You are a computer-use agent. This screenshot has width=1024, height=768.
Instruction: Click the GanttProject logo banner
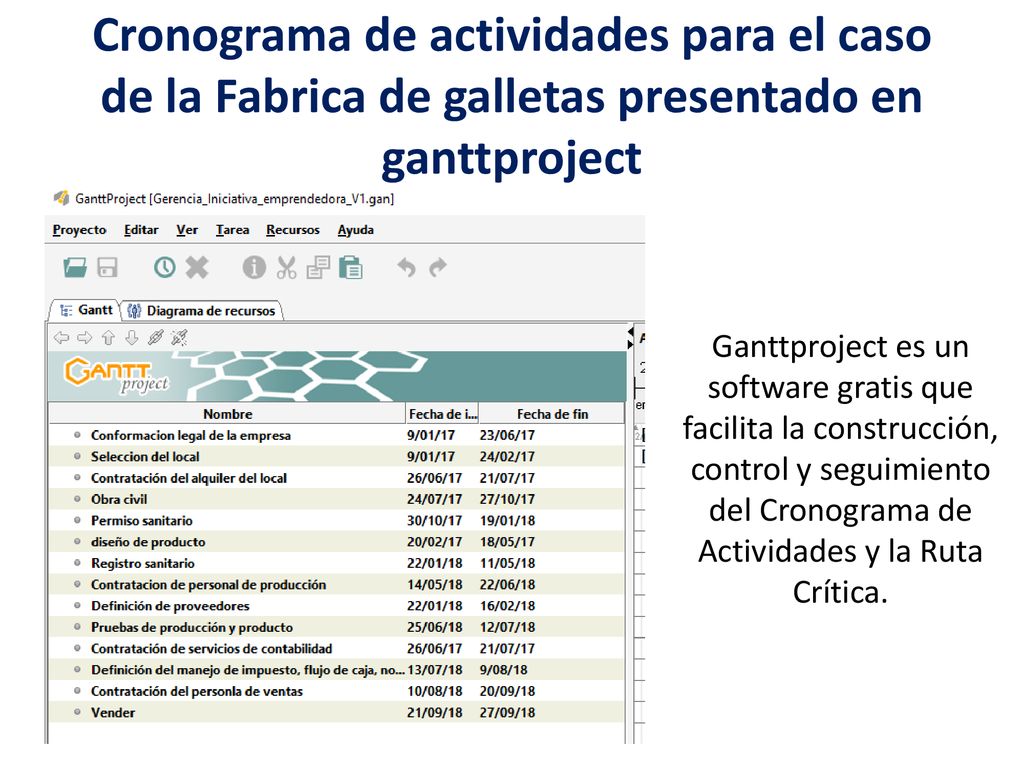click(x=337, y=376)
